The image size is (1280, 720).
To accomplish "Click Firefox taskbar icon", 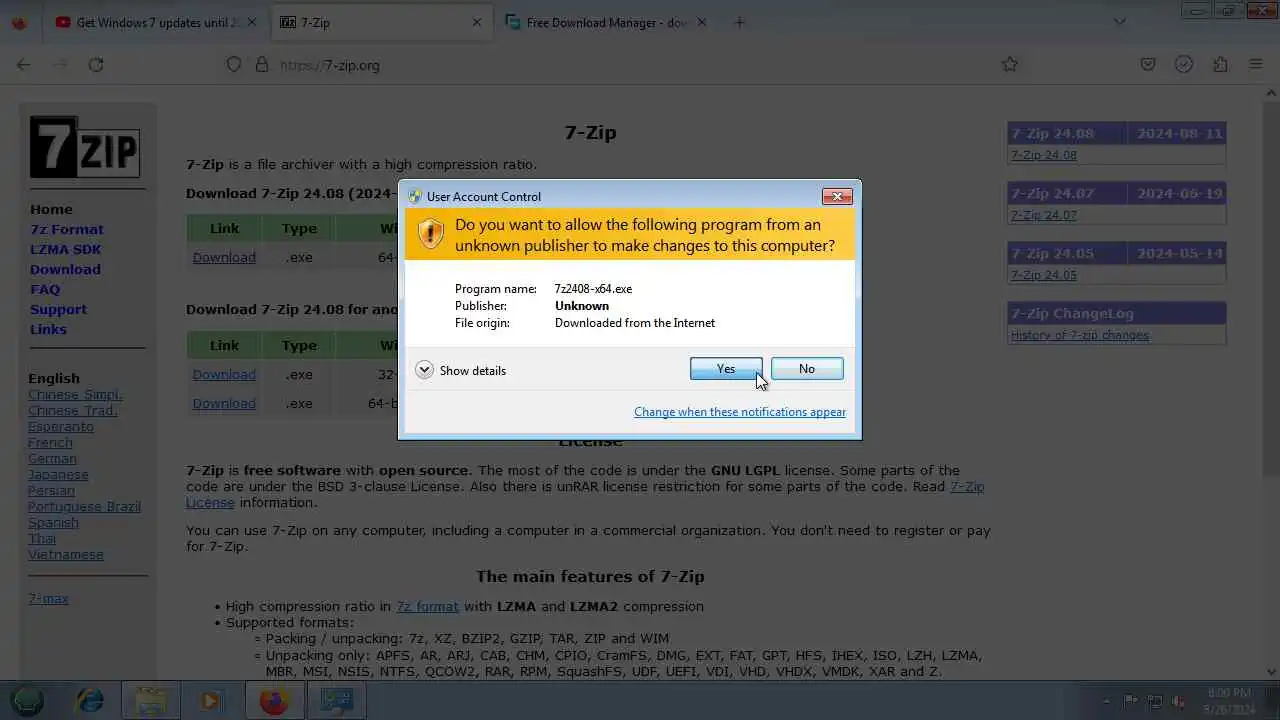I will [274, 701].
